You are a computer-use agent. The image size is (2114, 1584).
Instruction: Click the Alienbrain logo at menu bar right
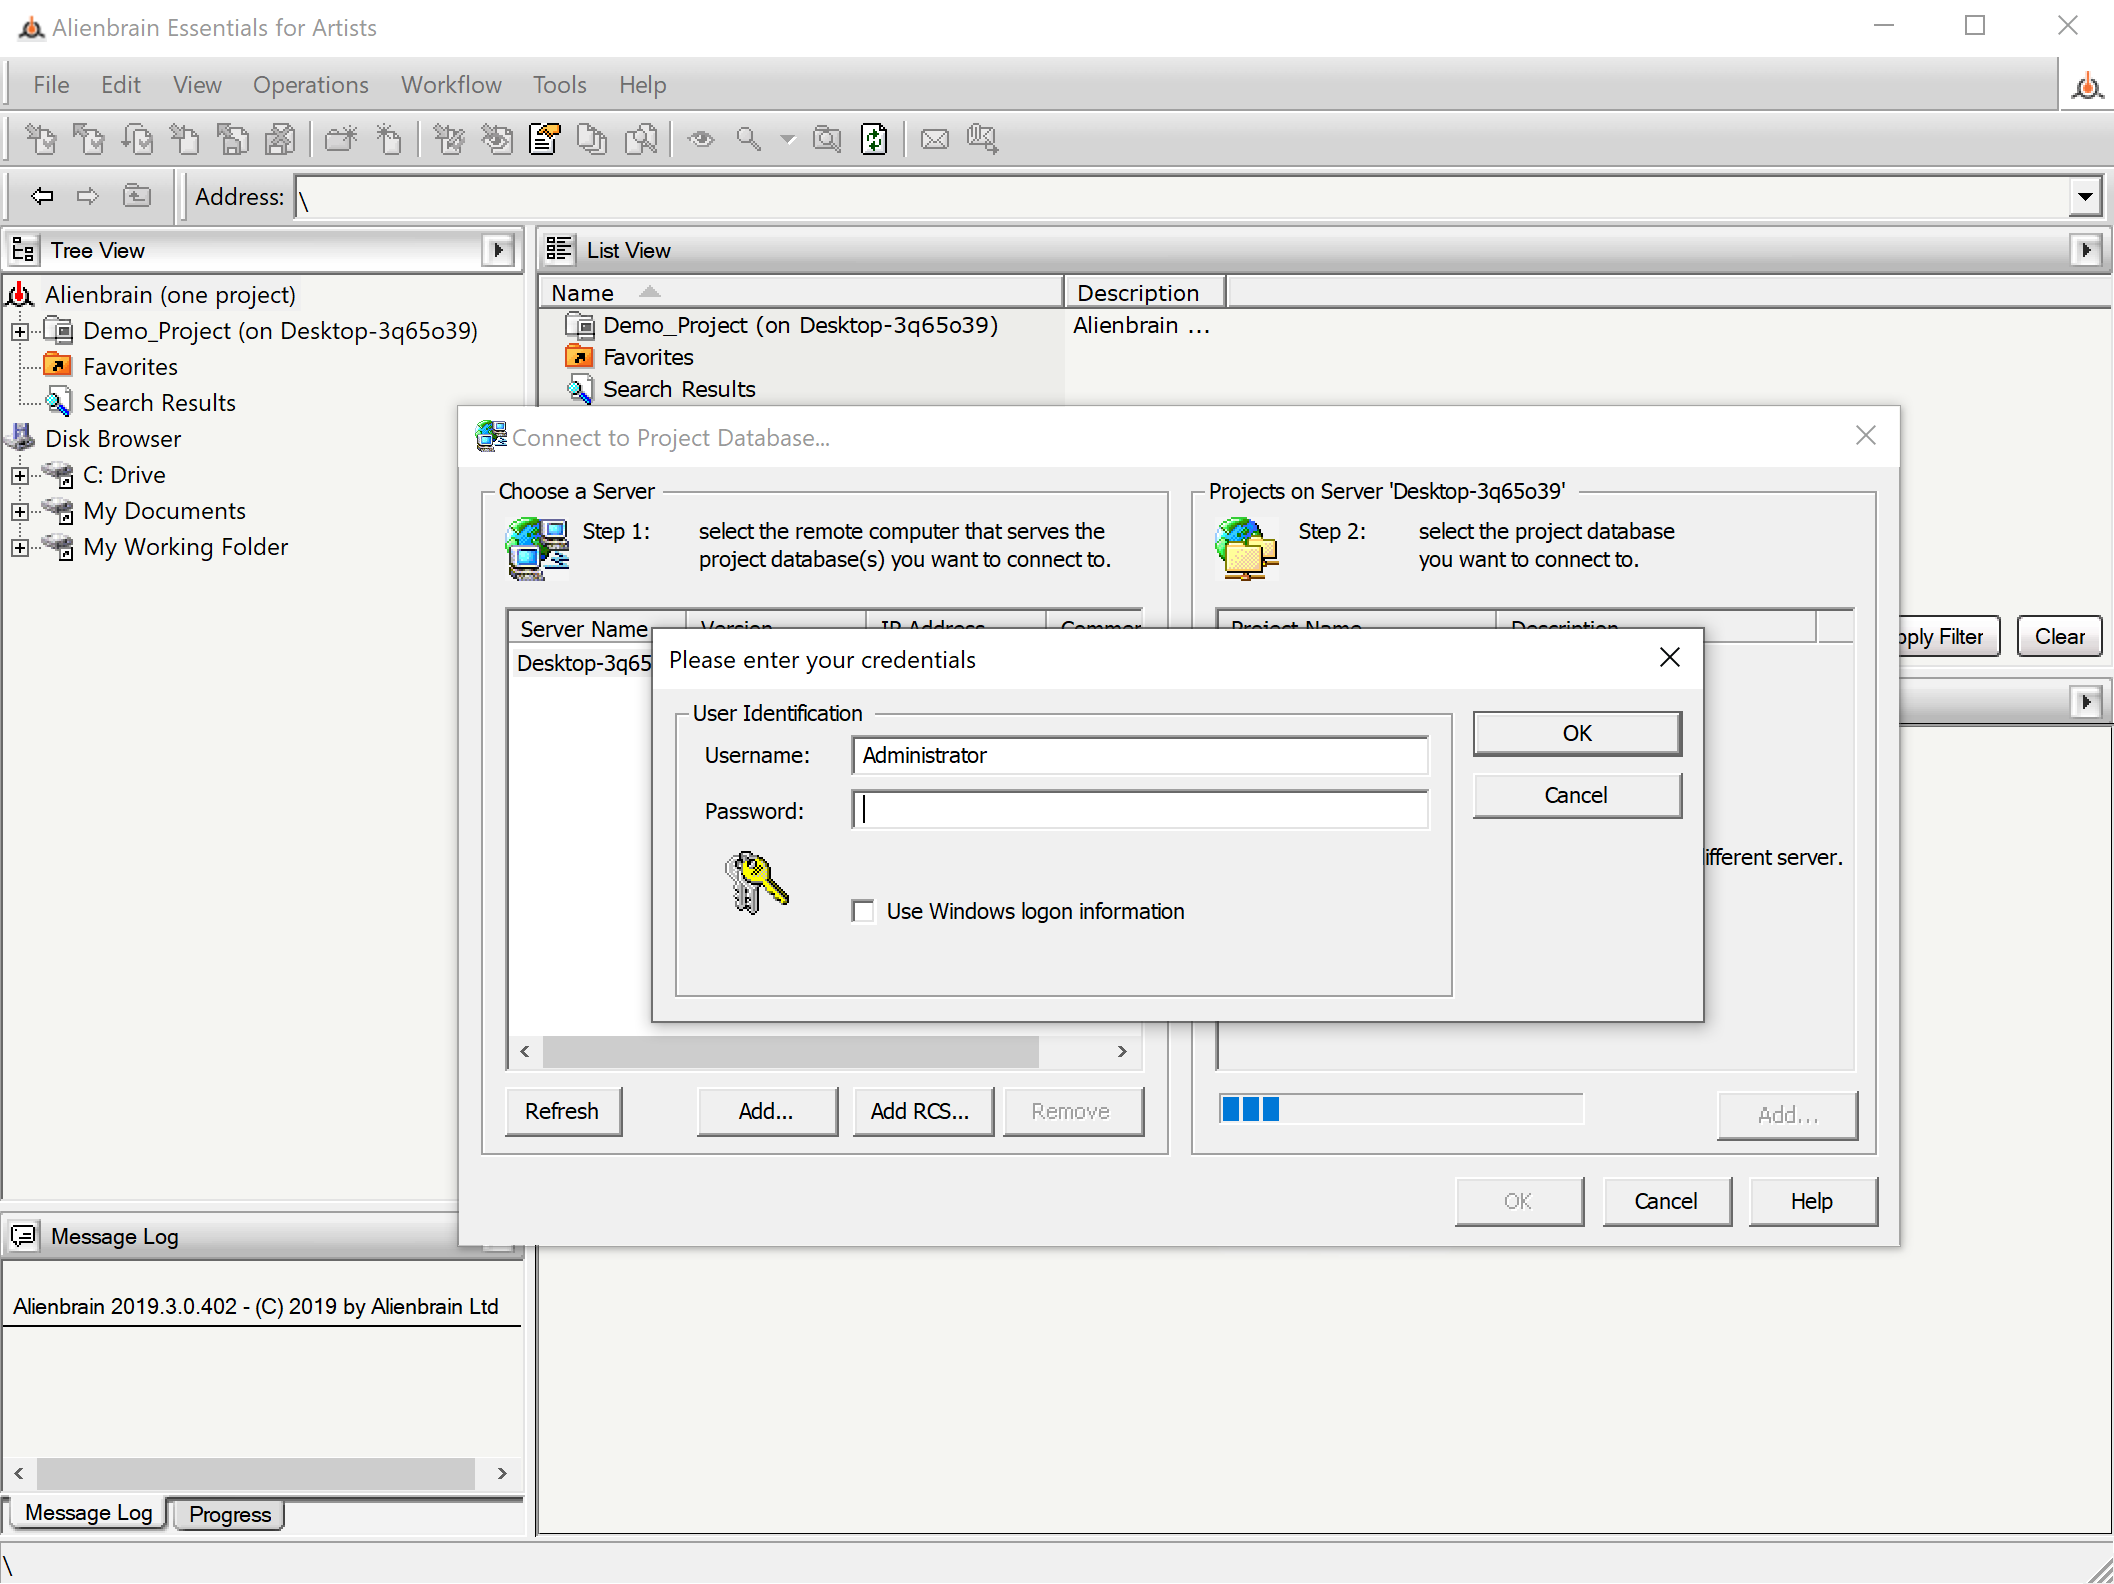tap(2086, 86)
